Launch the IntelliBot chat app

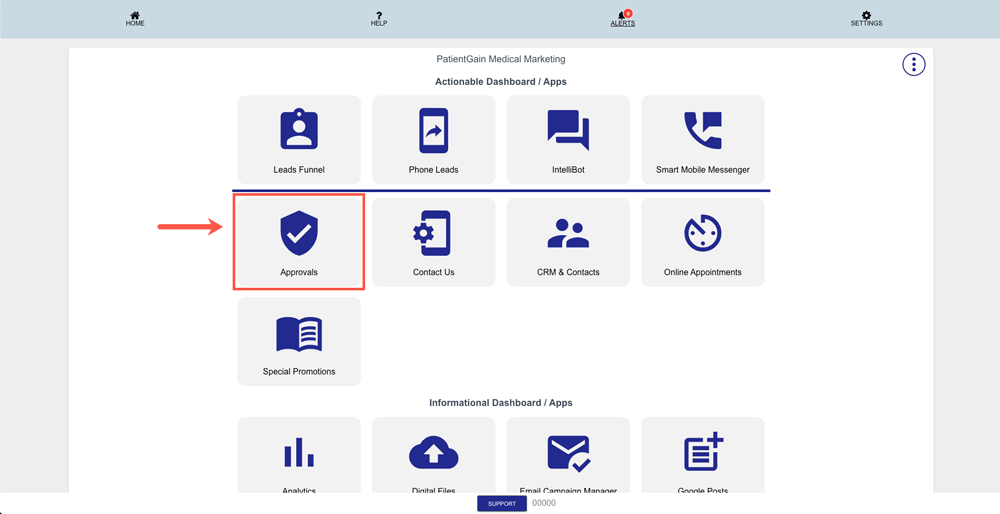coord(568,139)
